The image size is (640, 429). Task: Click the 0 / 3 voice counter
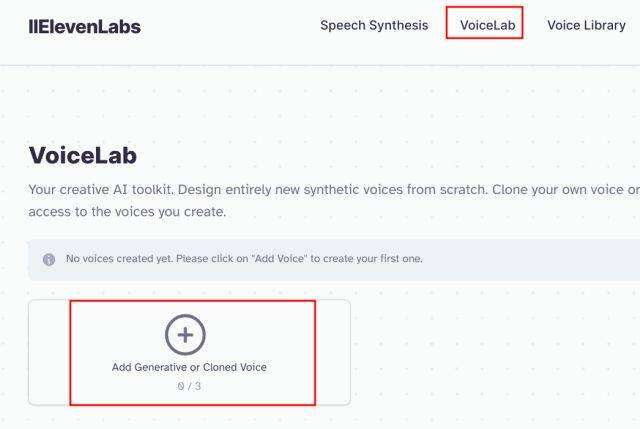(189, 386)
